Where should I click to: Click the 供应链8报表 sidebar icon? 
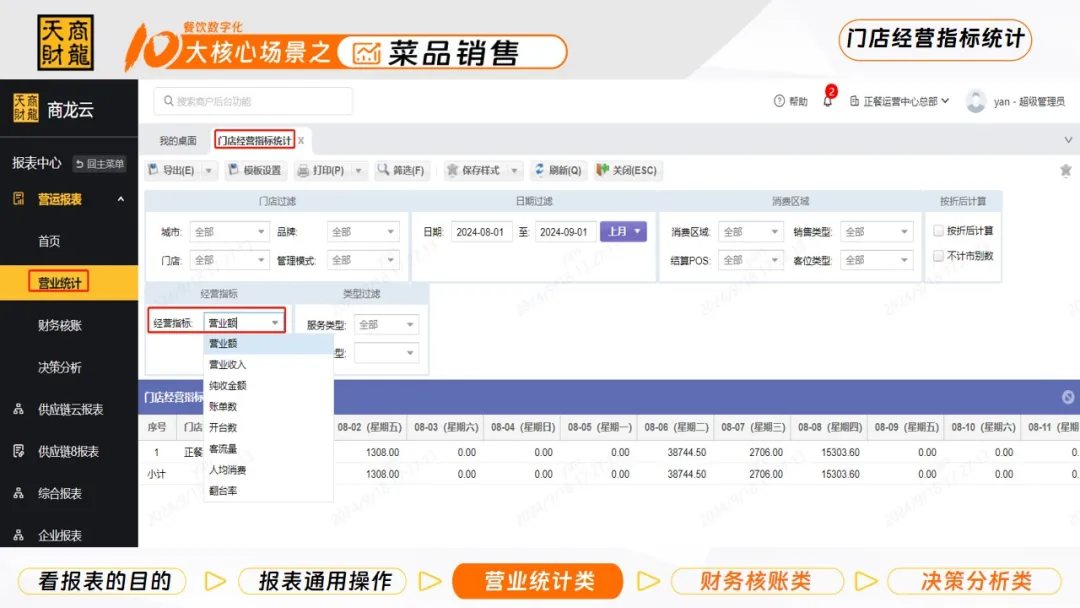click(x=19, y=451)
